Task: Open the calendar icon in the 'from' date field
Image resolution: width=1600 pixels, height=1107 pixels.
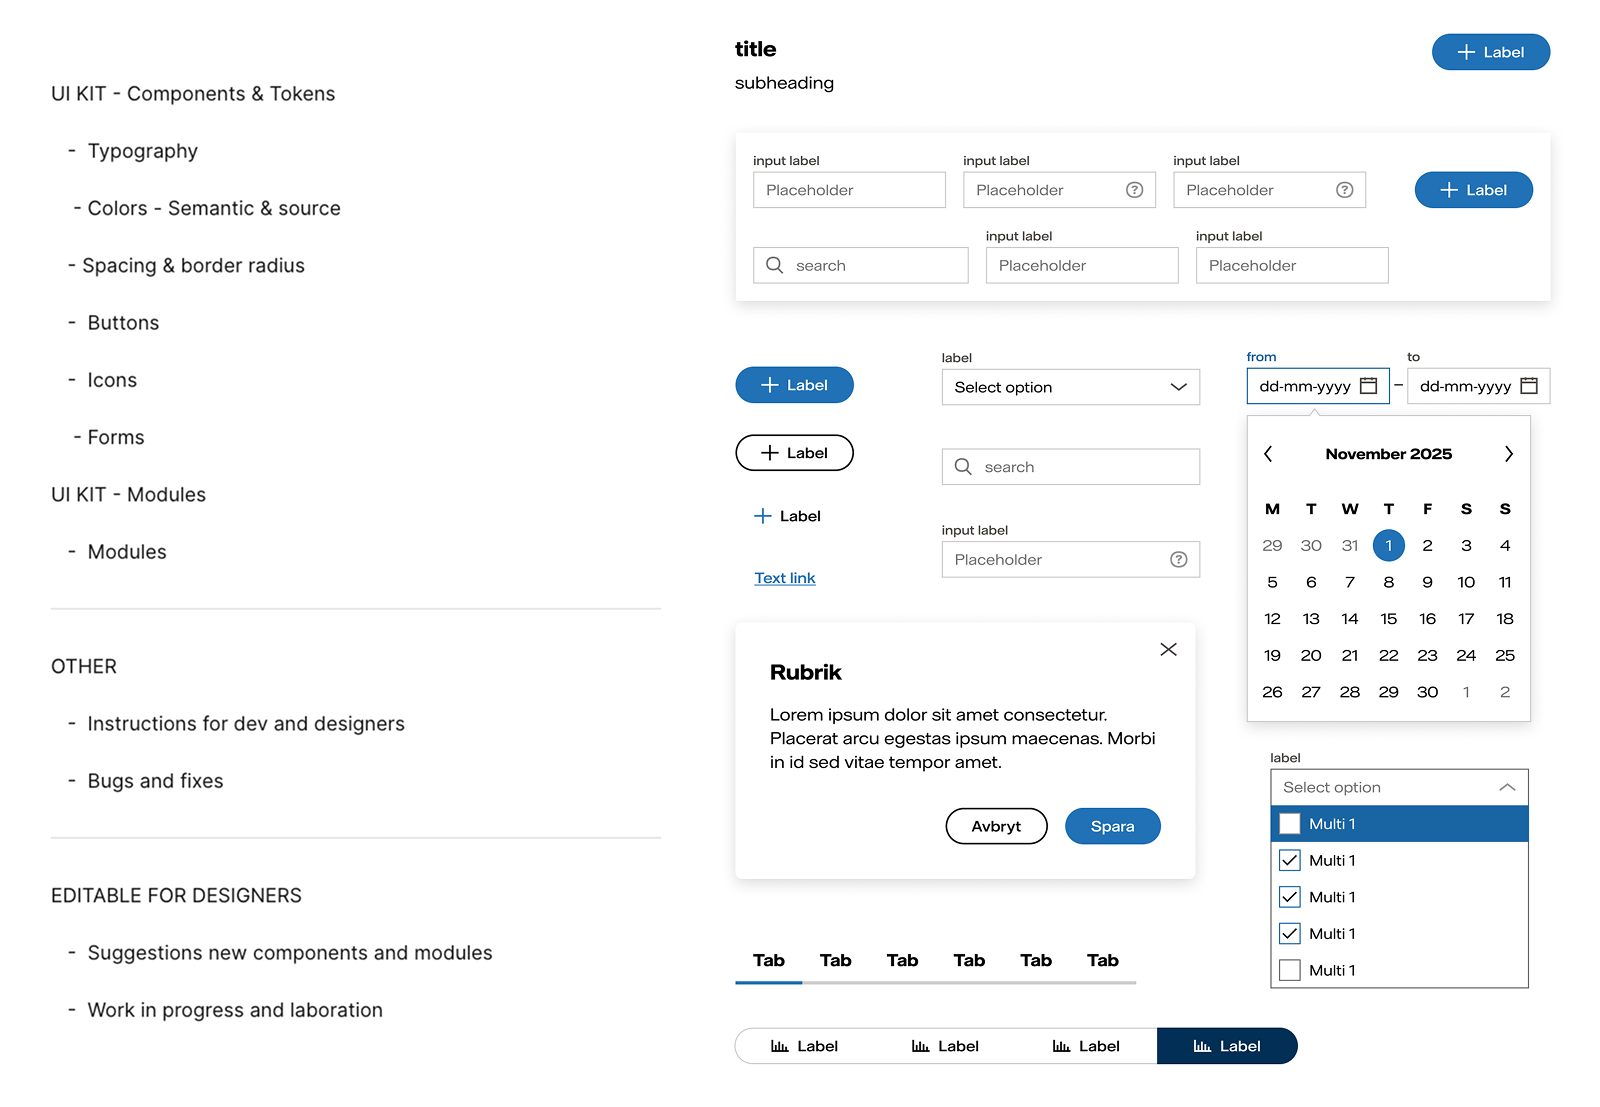Action: click(x=1368, y=386)
